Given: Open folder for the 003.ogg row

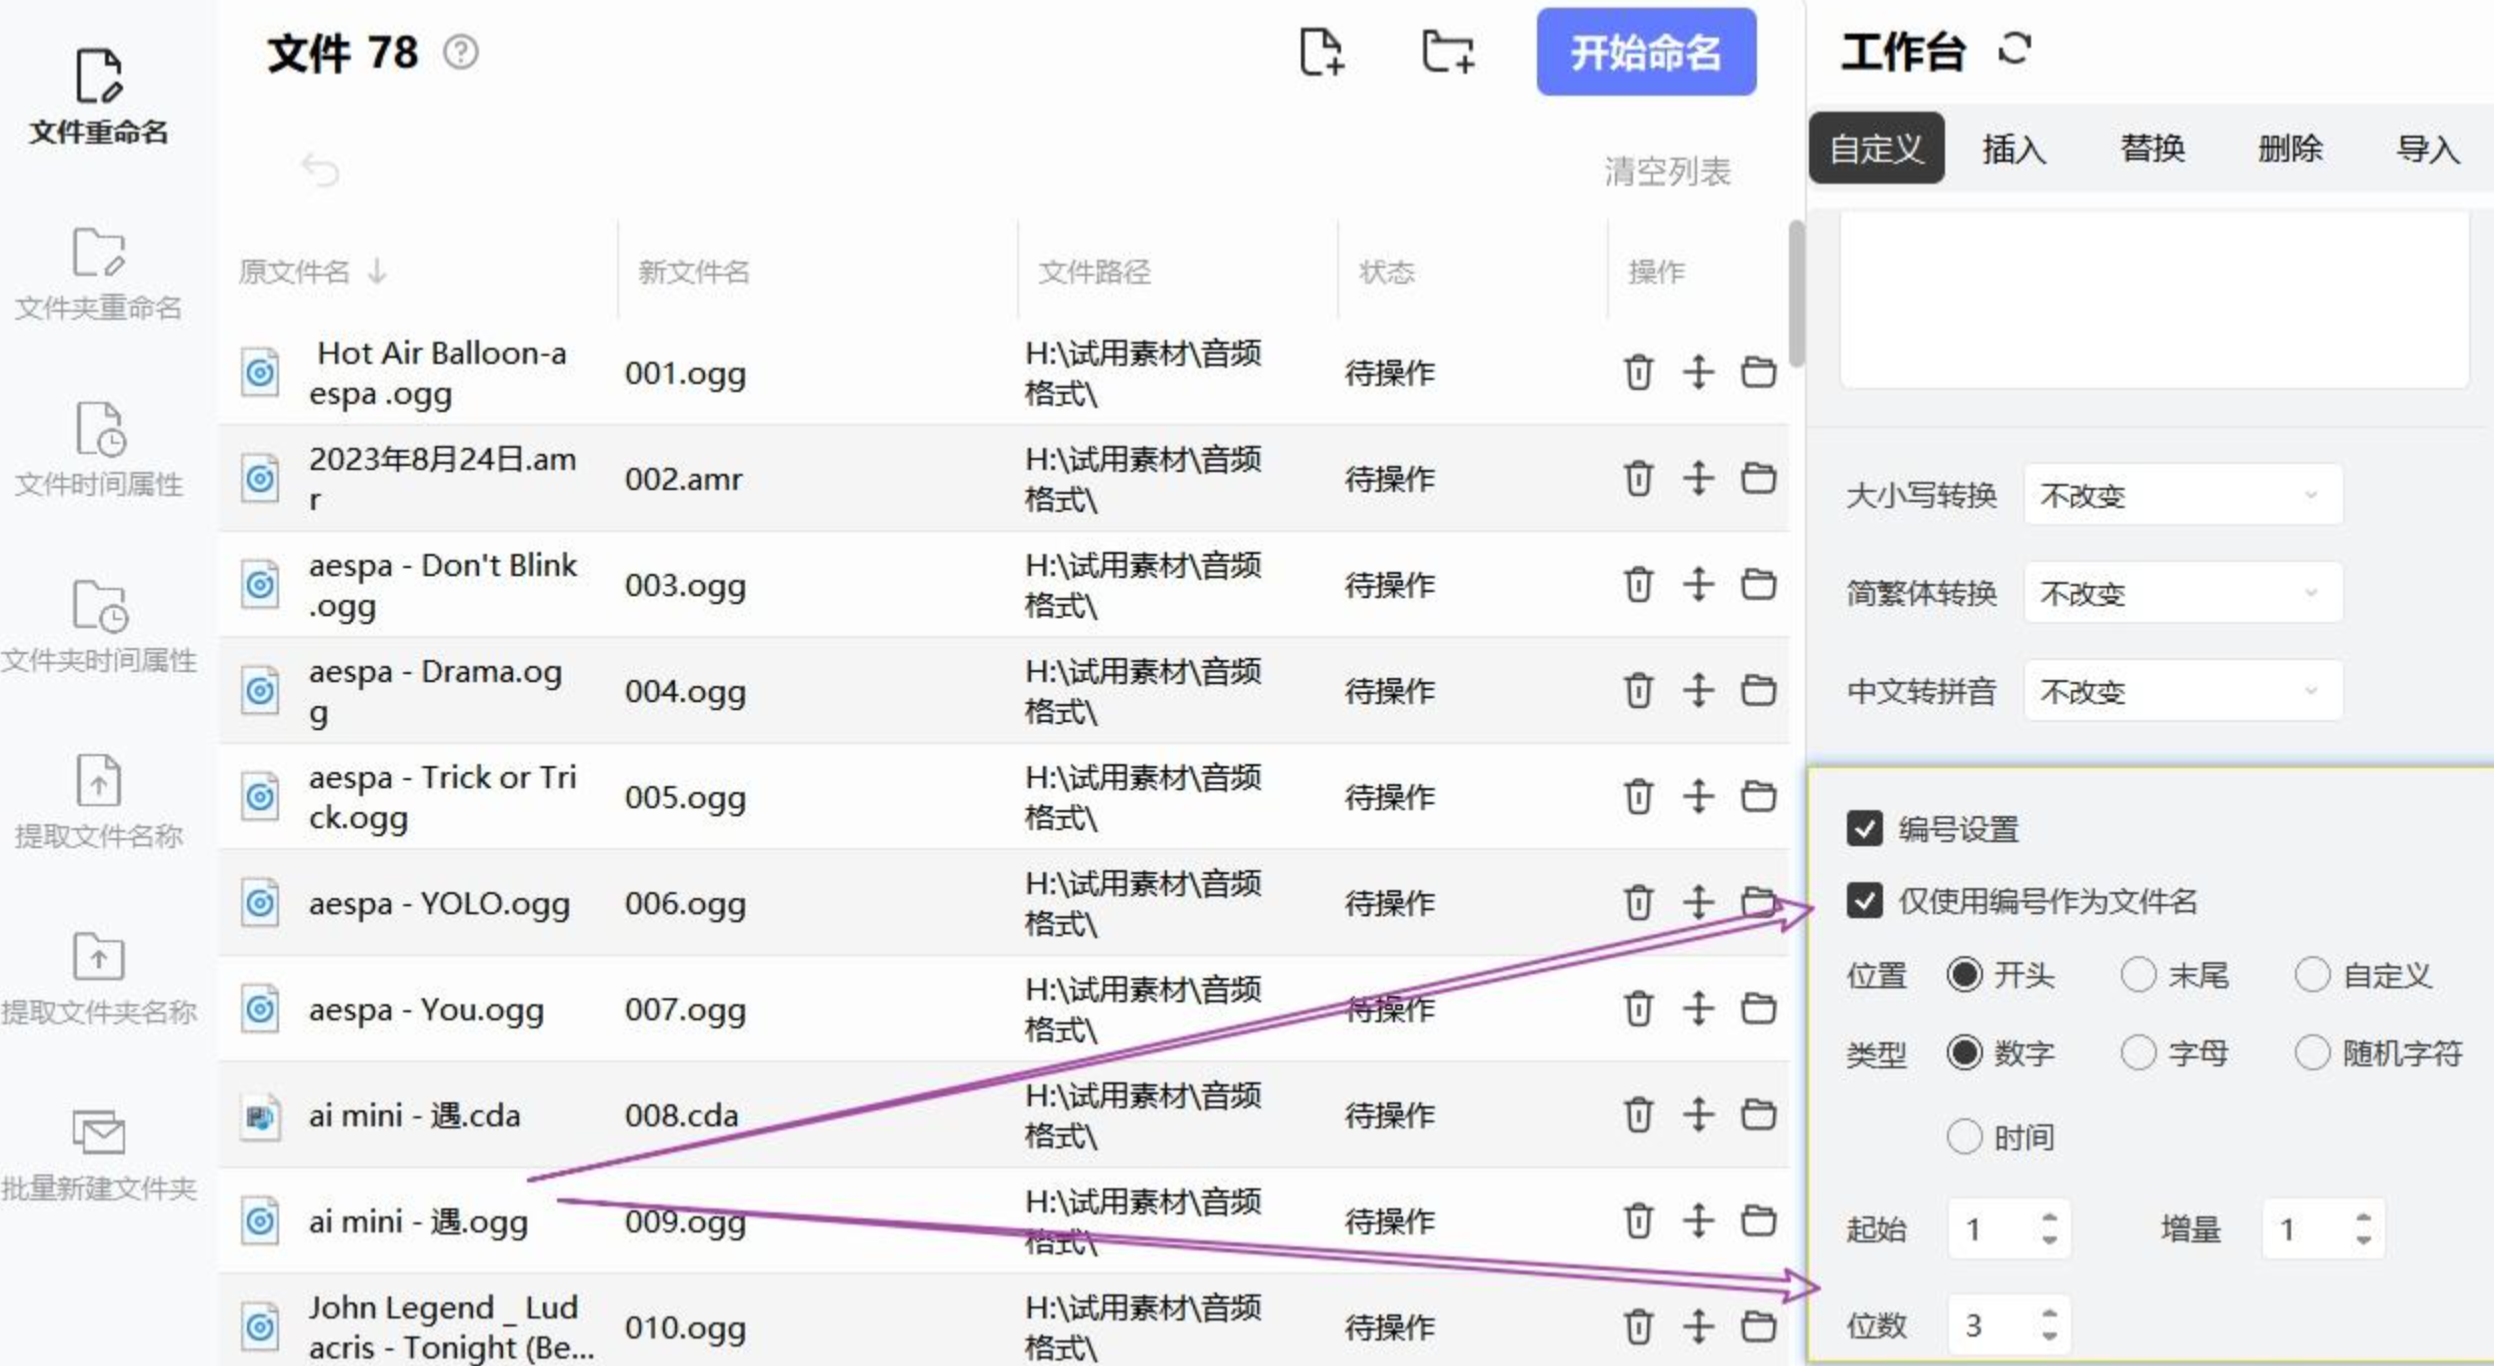Looking at the screenshot, I should pos(1758,584).
